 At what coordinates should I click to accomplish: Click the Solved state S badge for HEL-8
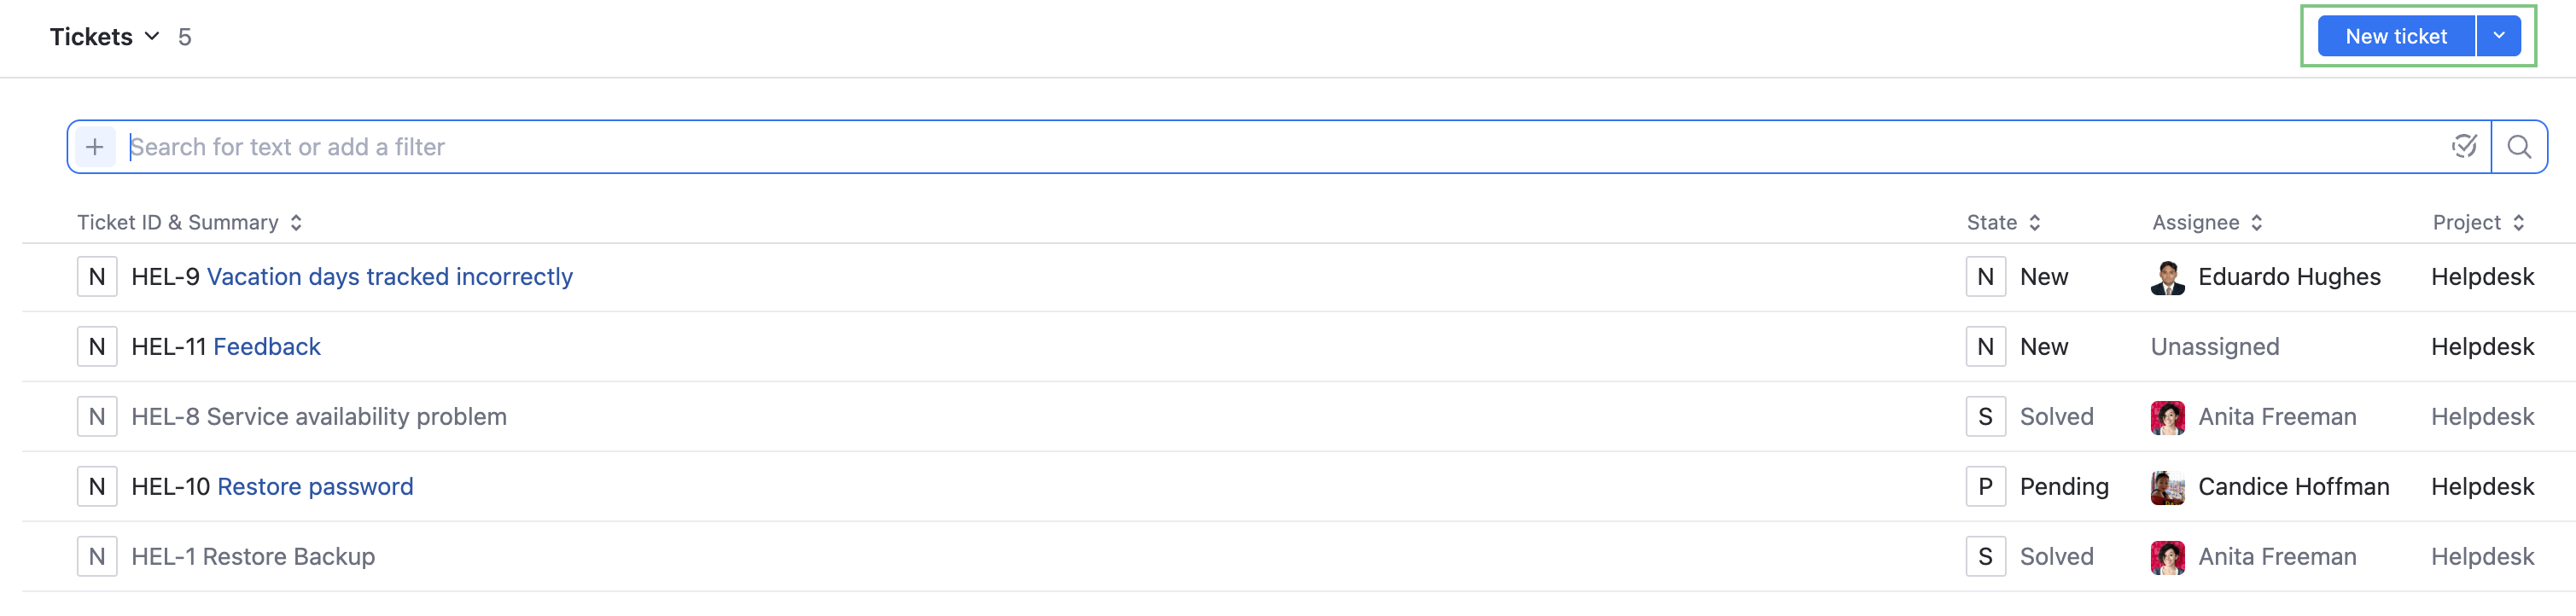tap(1985, 417)
